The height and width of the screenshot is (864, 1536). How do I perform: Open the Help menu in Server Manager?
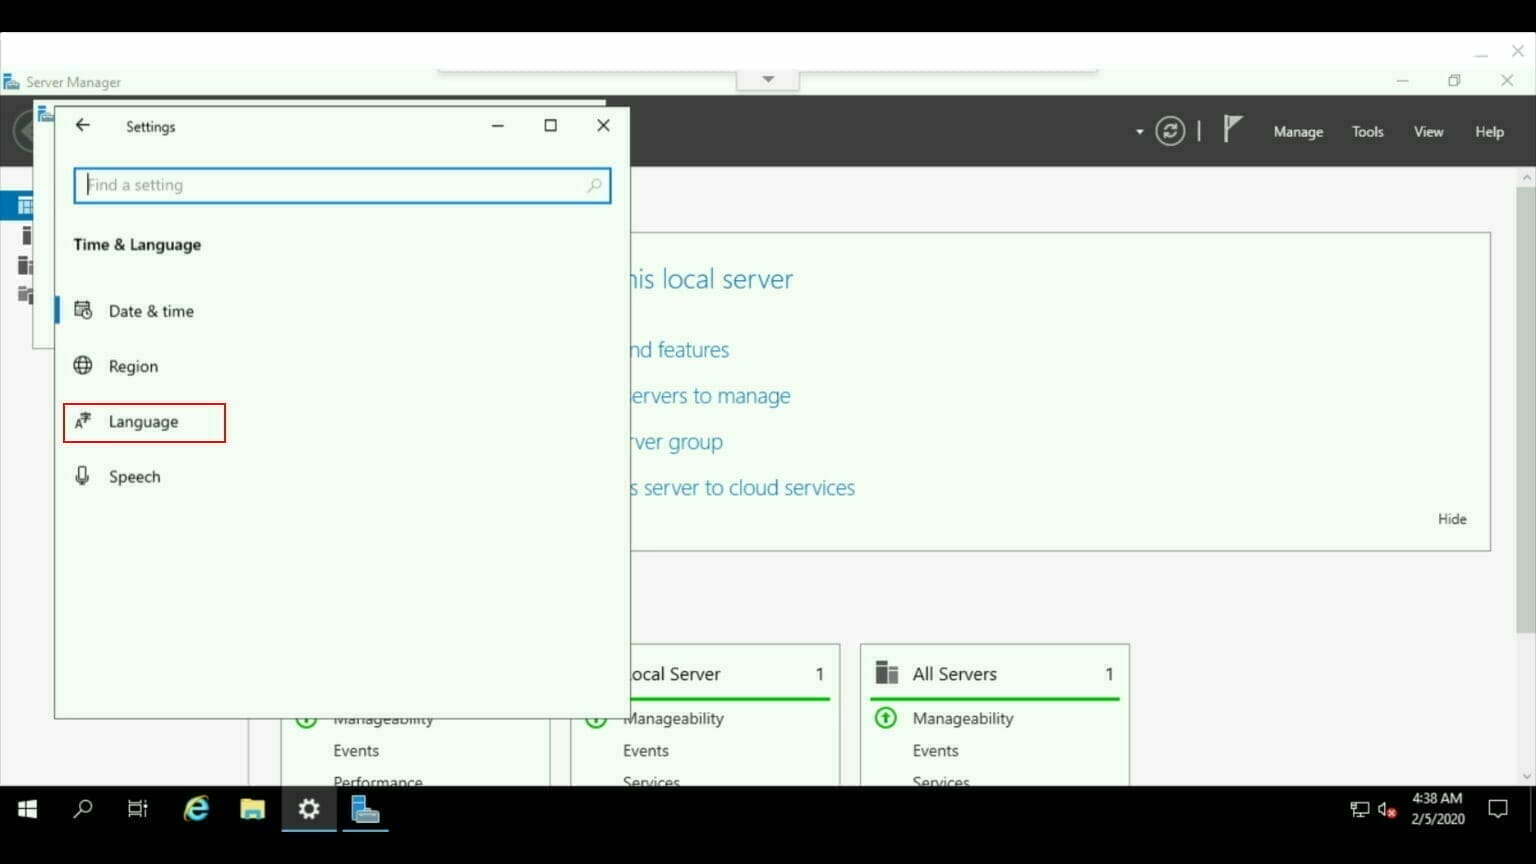point(1489,131)
